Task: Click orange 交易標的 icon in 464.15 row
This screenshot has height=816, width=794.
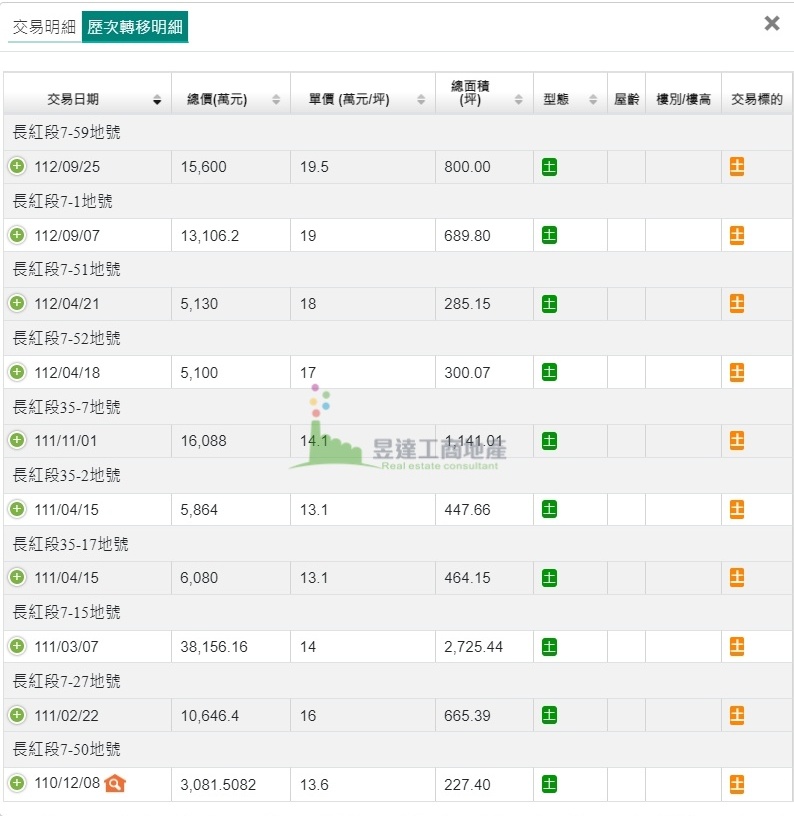Action: click(x=737, y=578)
